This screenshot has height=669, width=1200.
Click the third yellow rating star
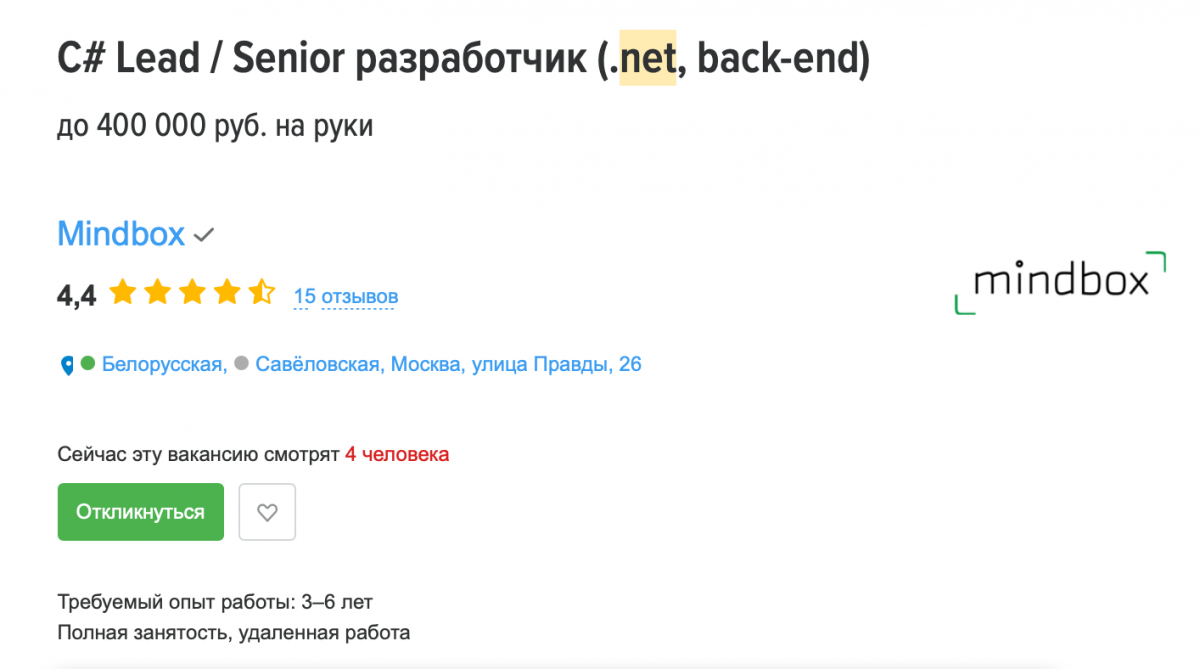(x=193, y=292)
